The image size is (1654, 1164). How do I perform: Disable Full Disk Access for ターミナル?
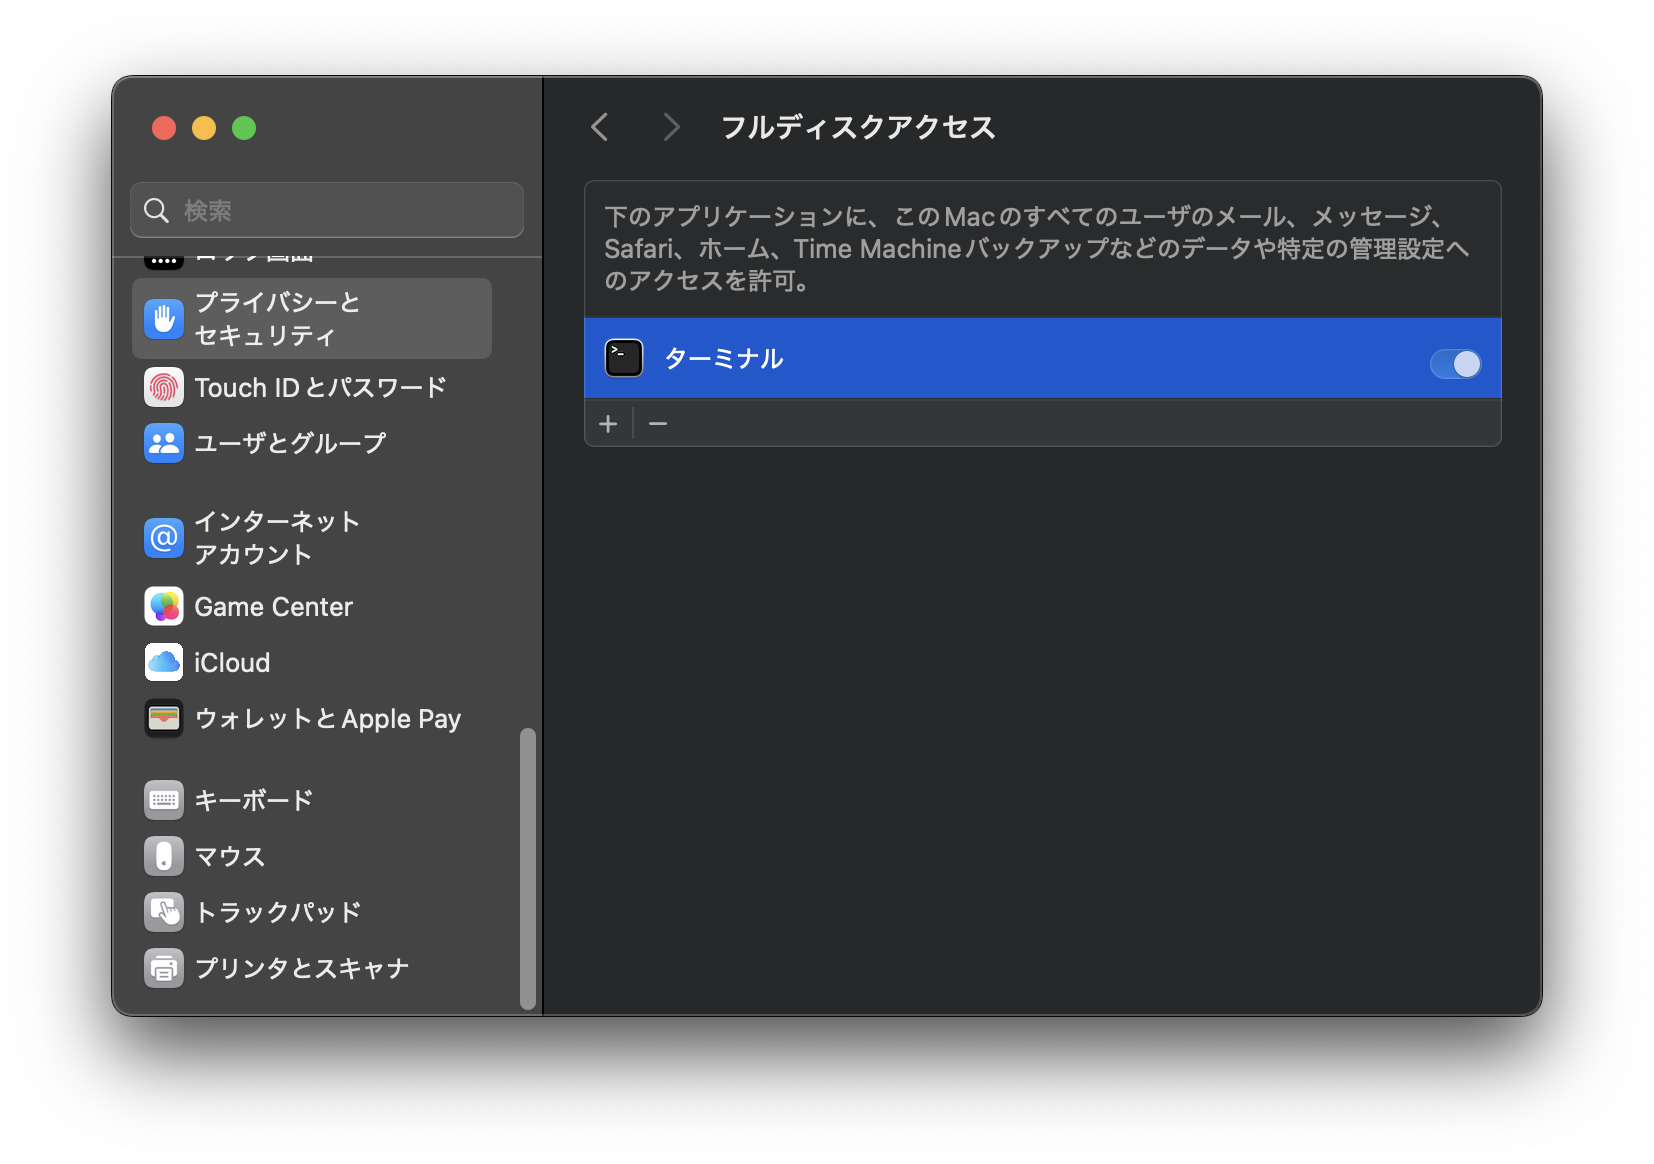[x=1455, y=364]
